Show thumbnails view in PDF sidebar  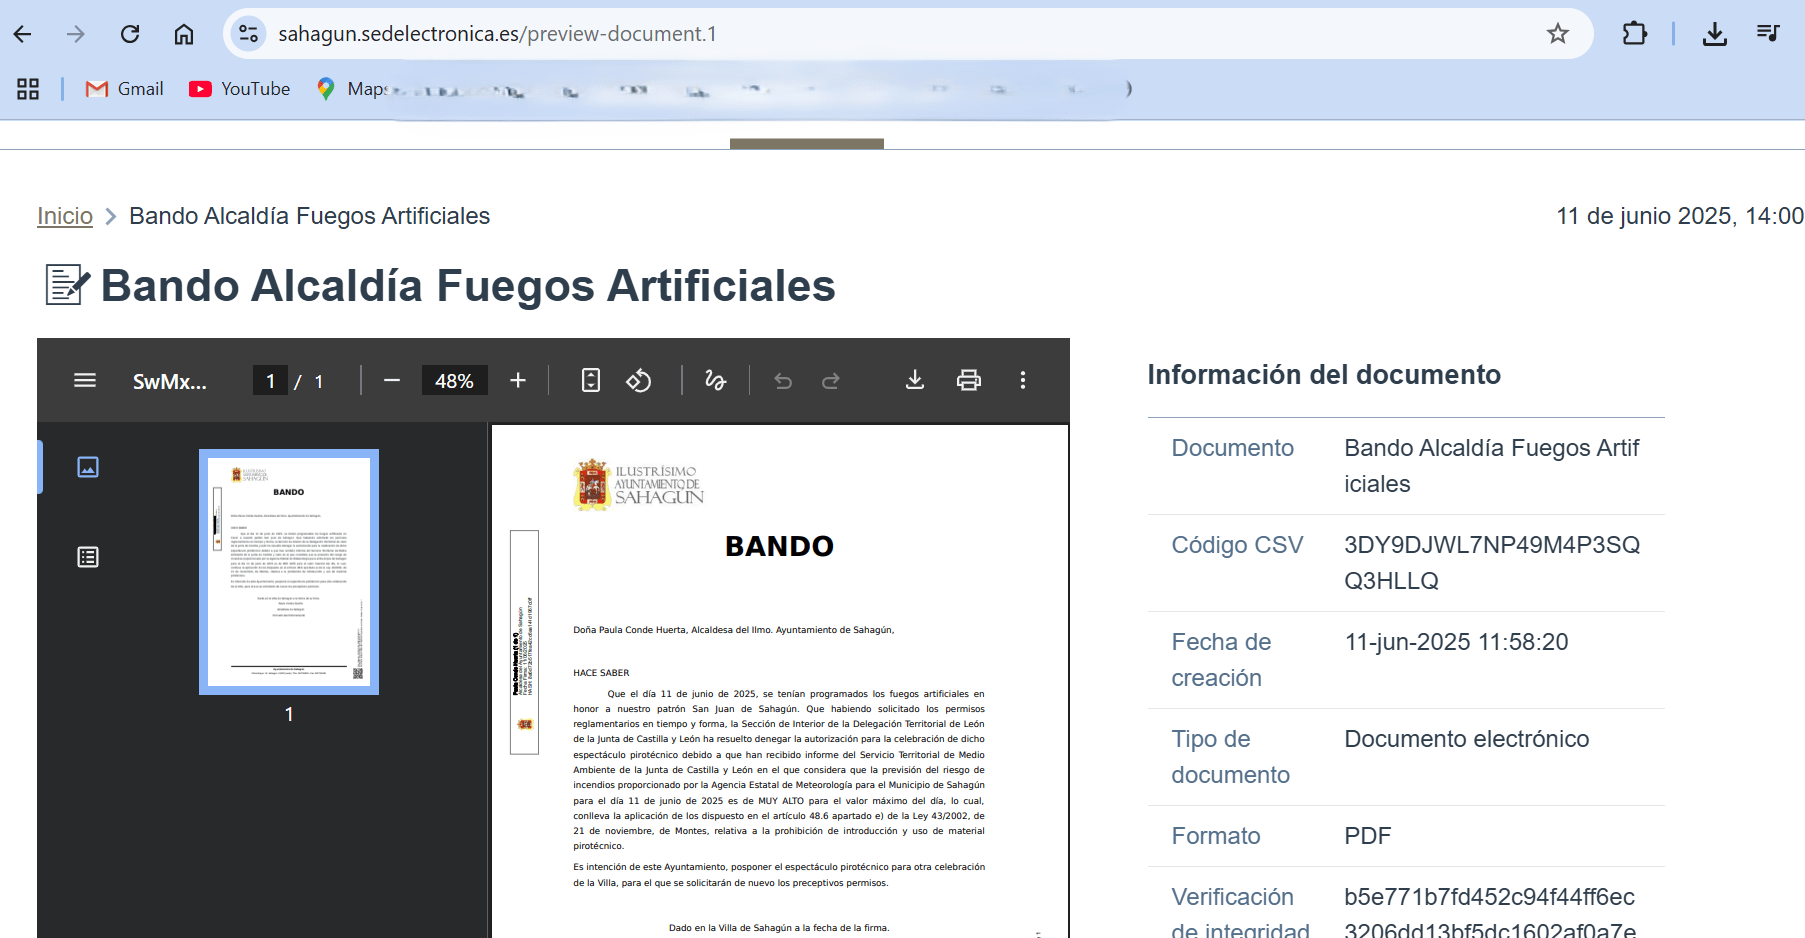click(x=88, y=467)
